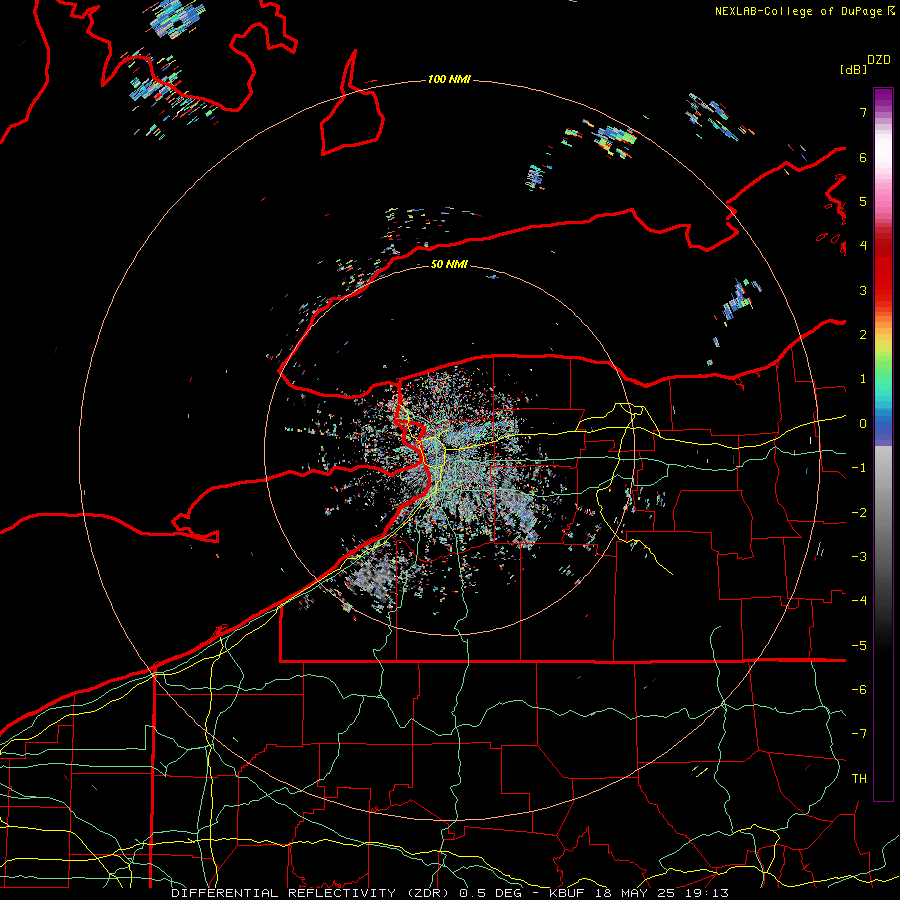The image size is (900, 900).
Task: Click the 100 NMI range ring label
Action: (x=449, y=79)
